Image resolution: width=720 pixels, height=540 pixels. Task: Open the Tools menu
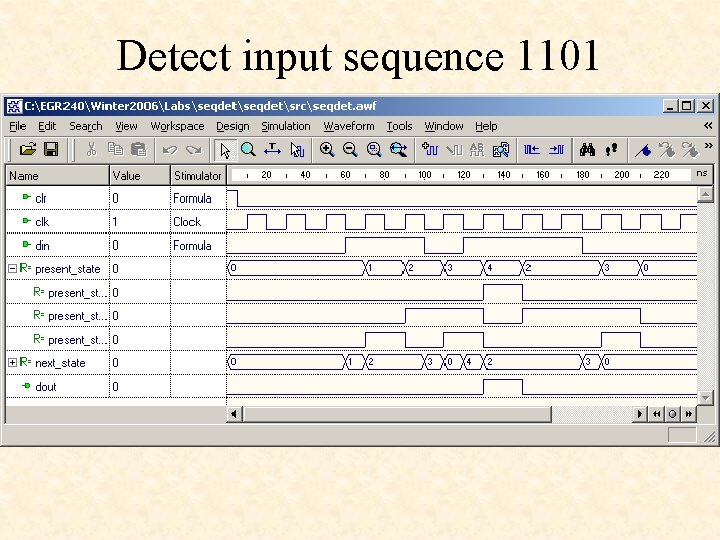coord(399,126)
